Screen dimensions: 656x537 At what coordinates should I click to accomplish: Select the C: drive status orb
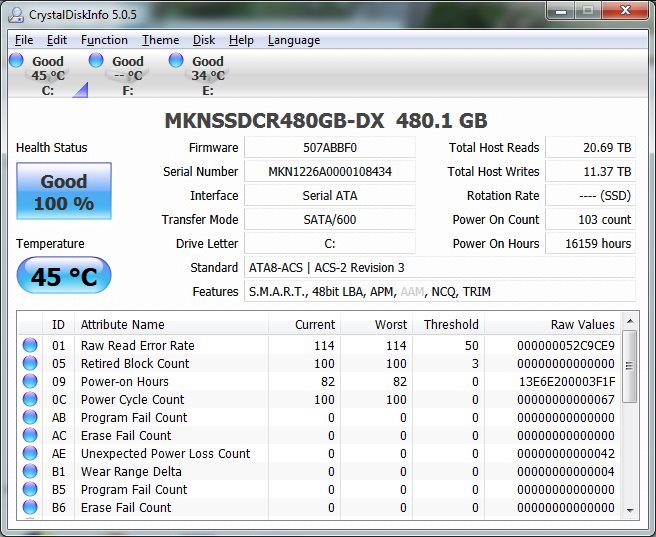pos(16,61)
